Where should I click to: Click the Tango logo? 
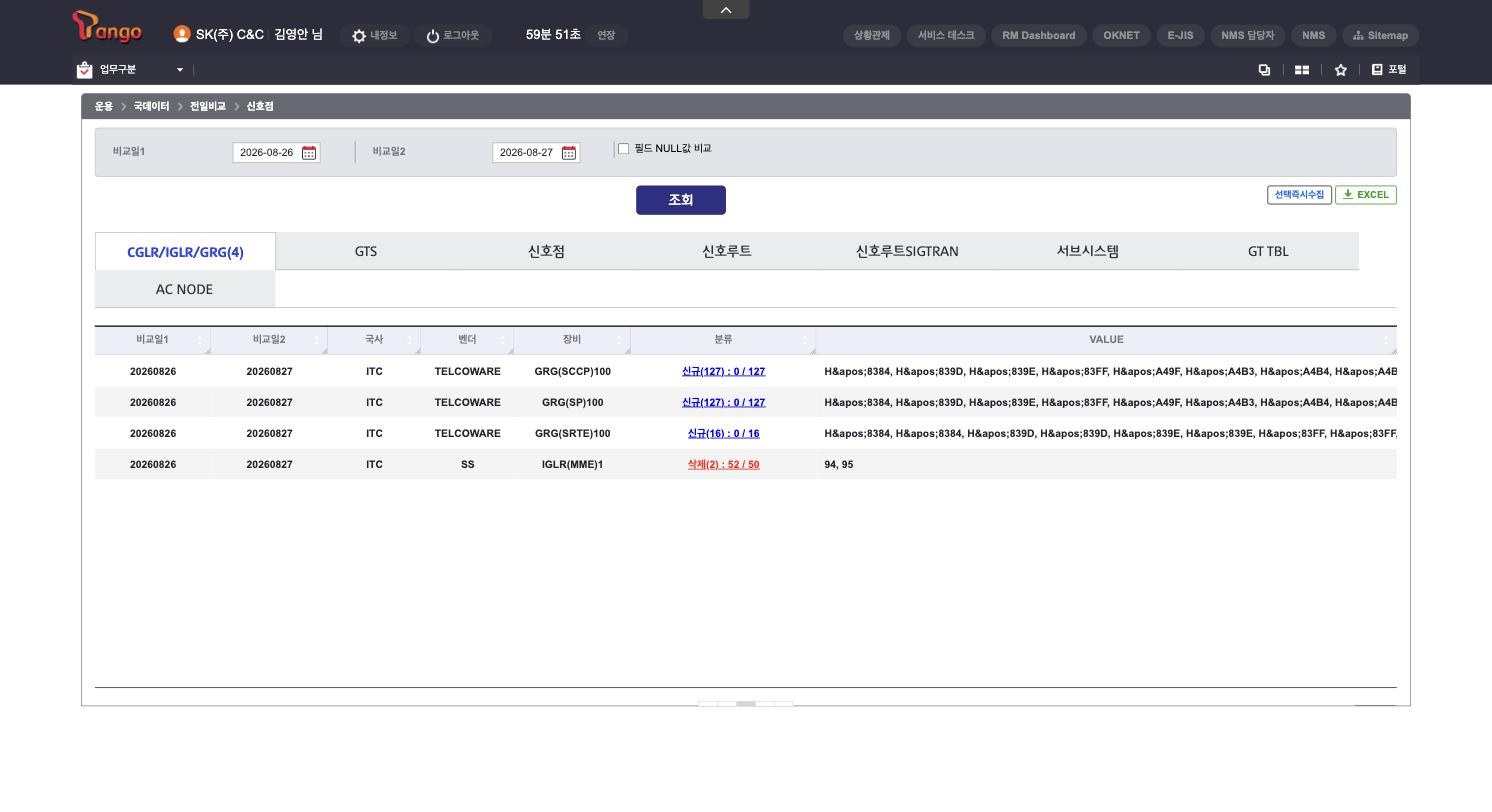107,27
